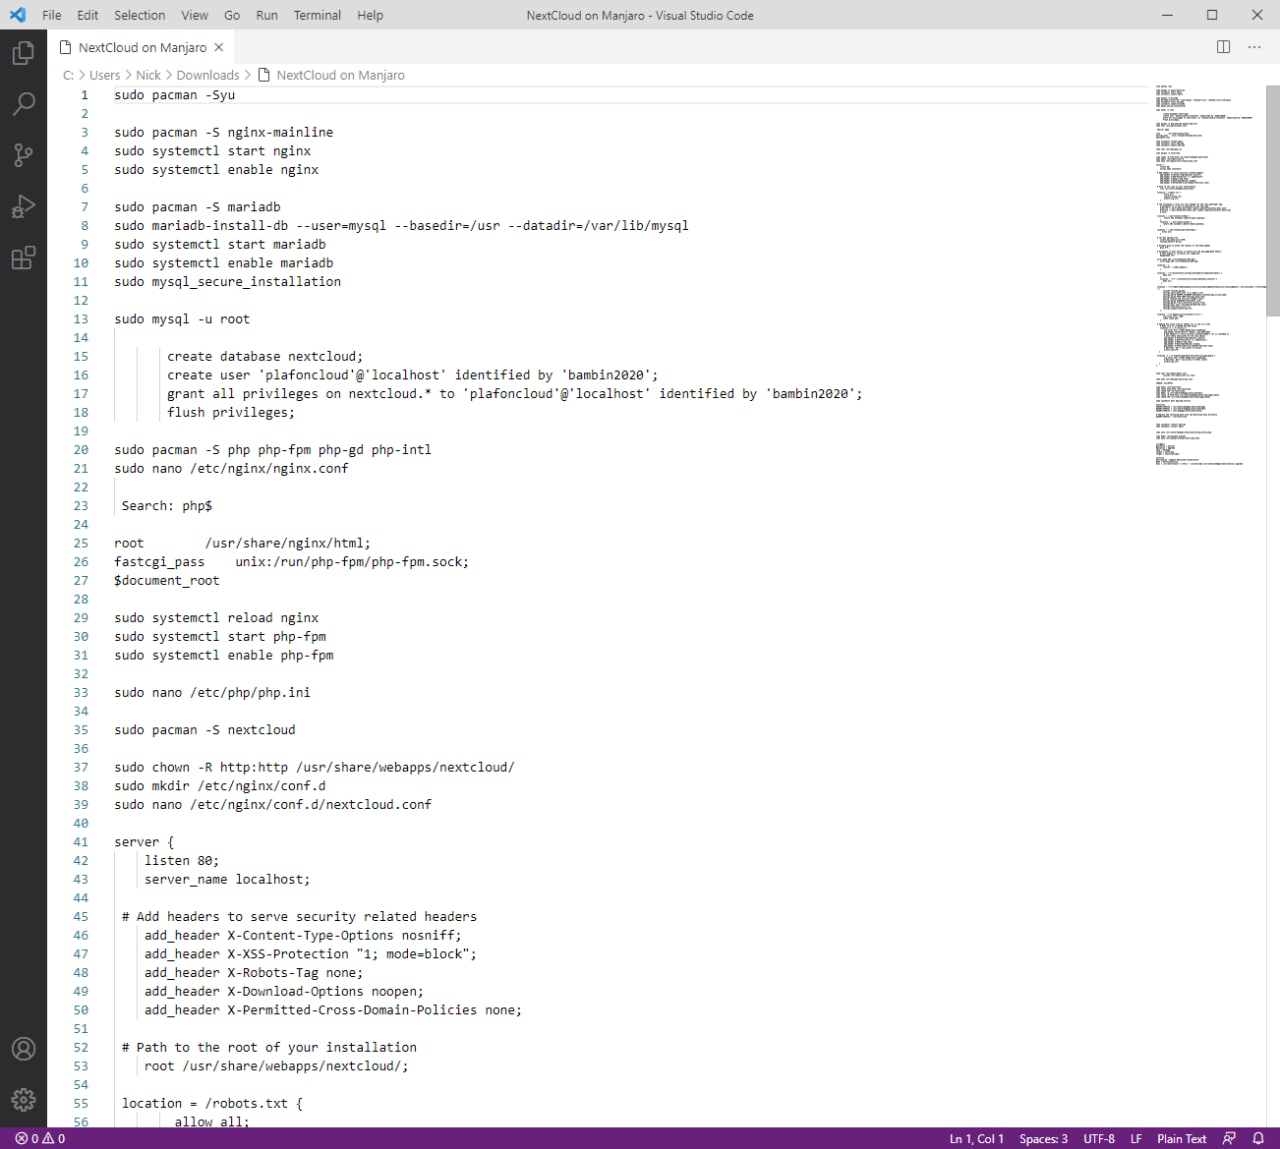Open the notifications bell in status bar
The height and width of the screenshot is (1149, 1280).
point(1259,1139)
